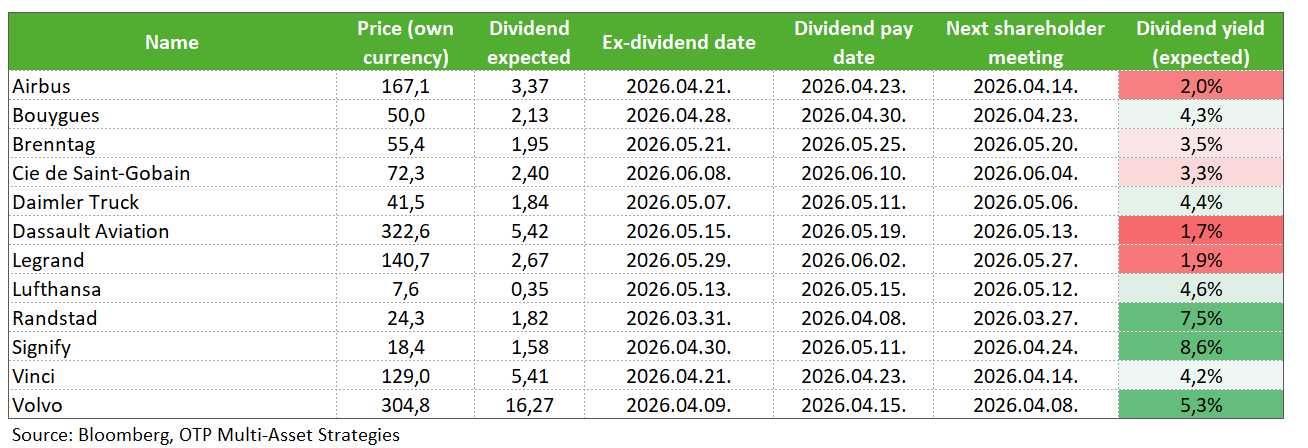This screenshot has width=1308, height=448.
Task: Click Dassault Aviation price 322,6
Action: [406, 232]
